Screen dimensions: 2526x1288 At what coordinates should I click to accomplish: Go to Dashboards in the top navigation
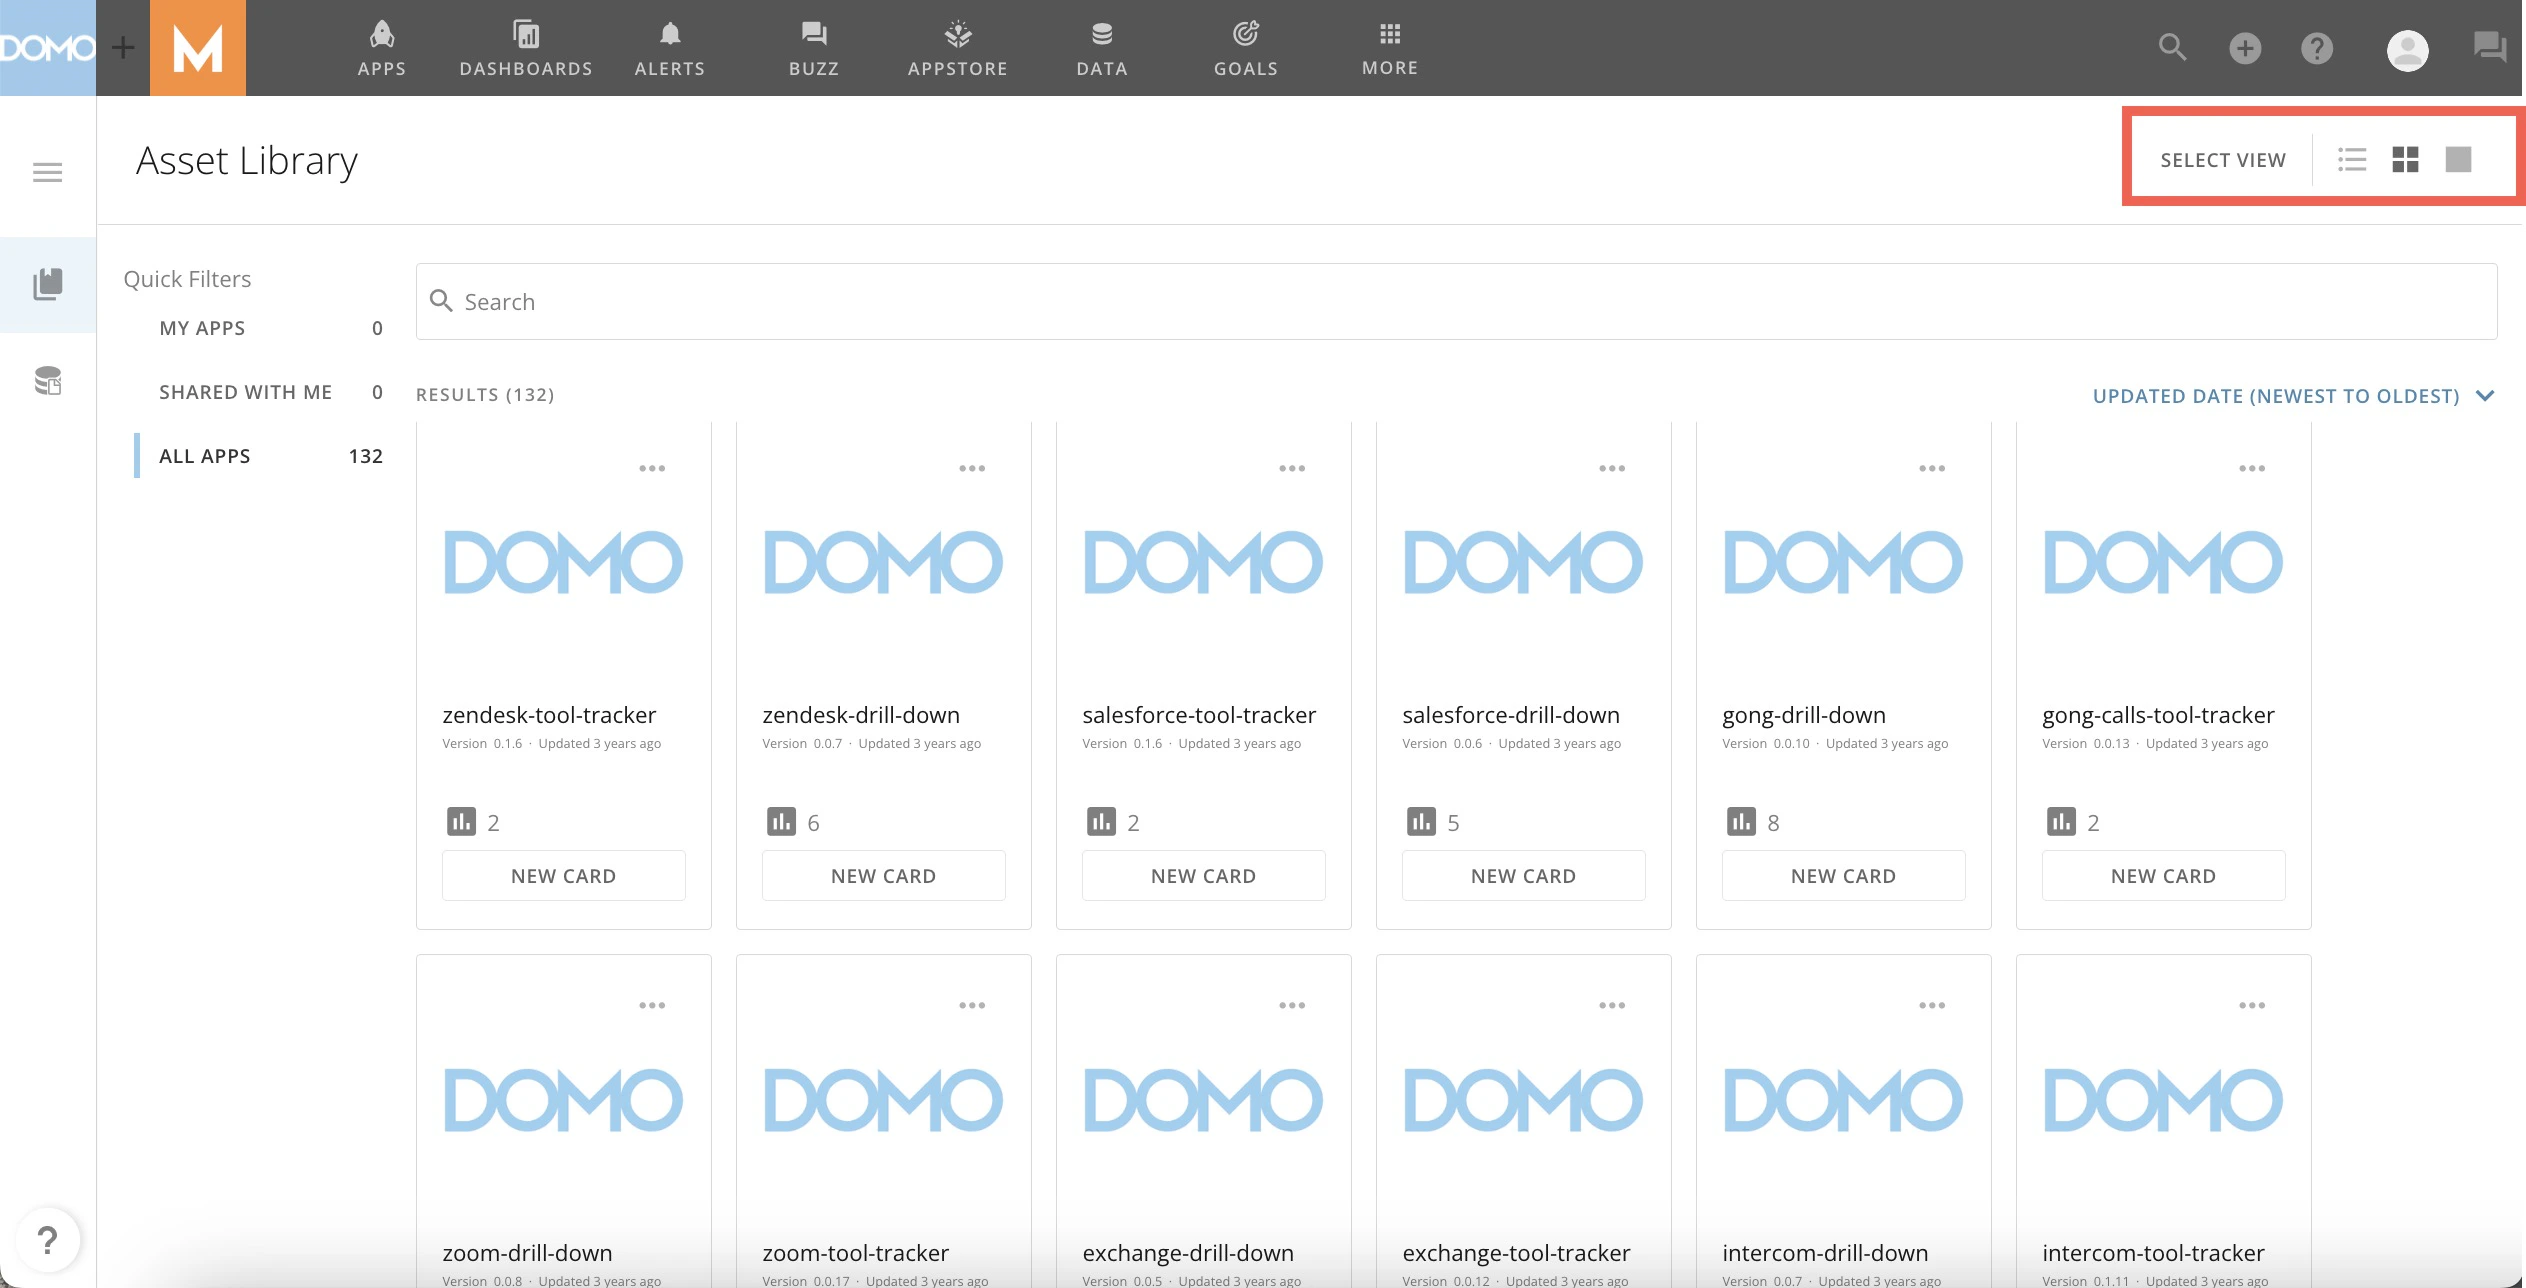point(526,48)
